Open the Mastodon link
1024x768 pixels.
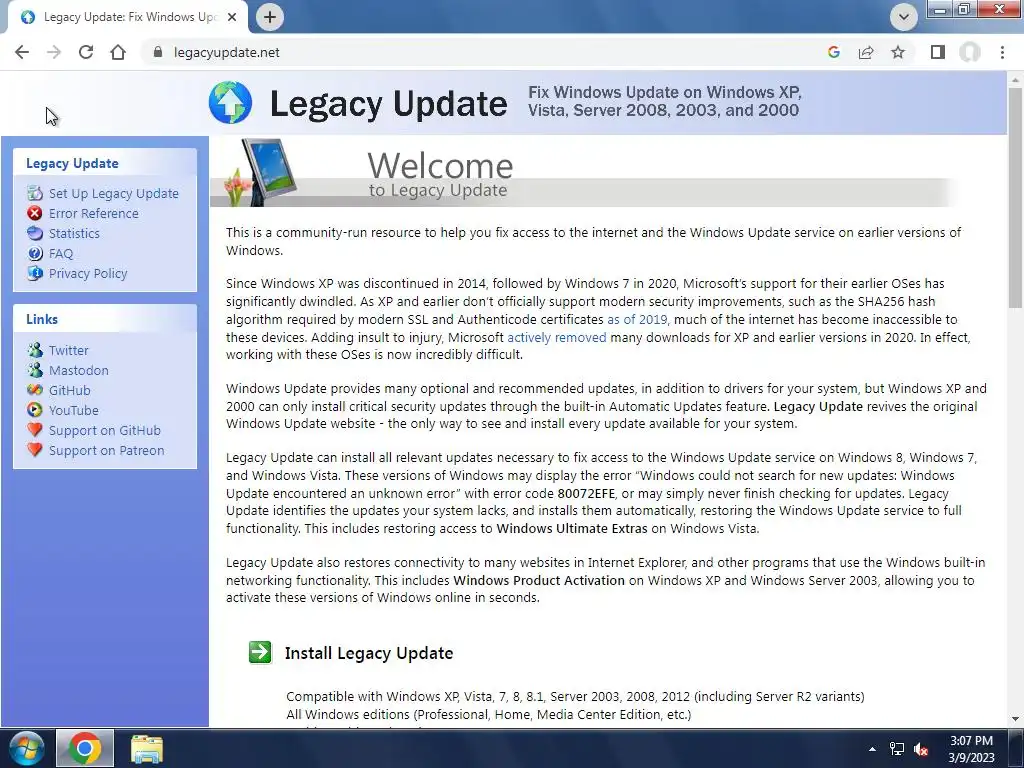click(79, 370)
